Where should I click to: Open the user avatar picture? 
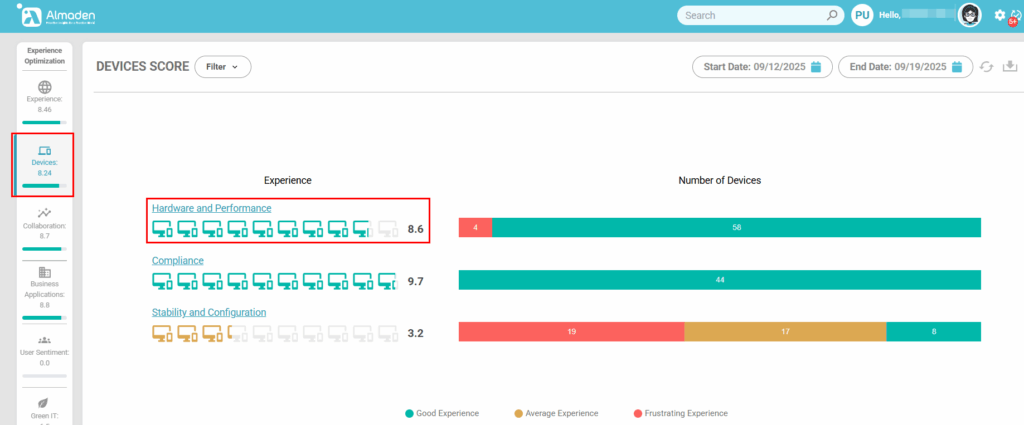969,15
